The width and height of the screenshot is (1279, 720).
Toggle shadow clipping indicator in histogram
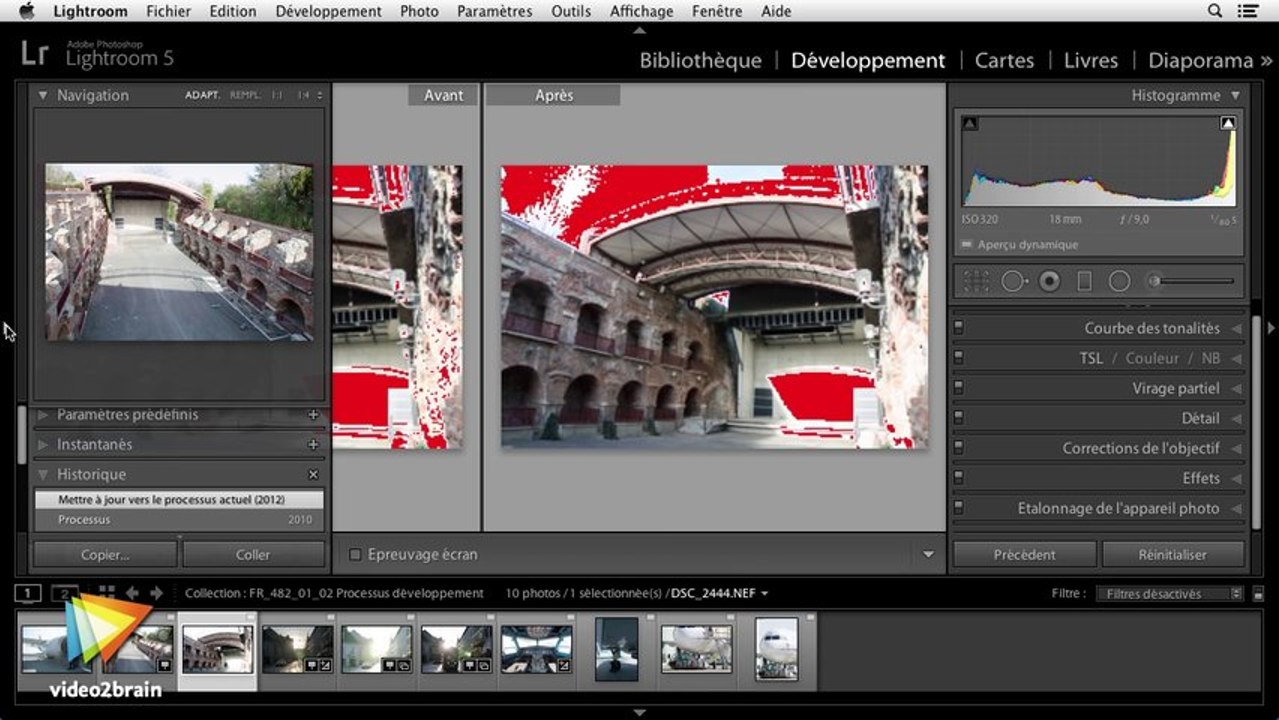pyautogui.click(x=970, y=124)
